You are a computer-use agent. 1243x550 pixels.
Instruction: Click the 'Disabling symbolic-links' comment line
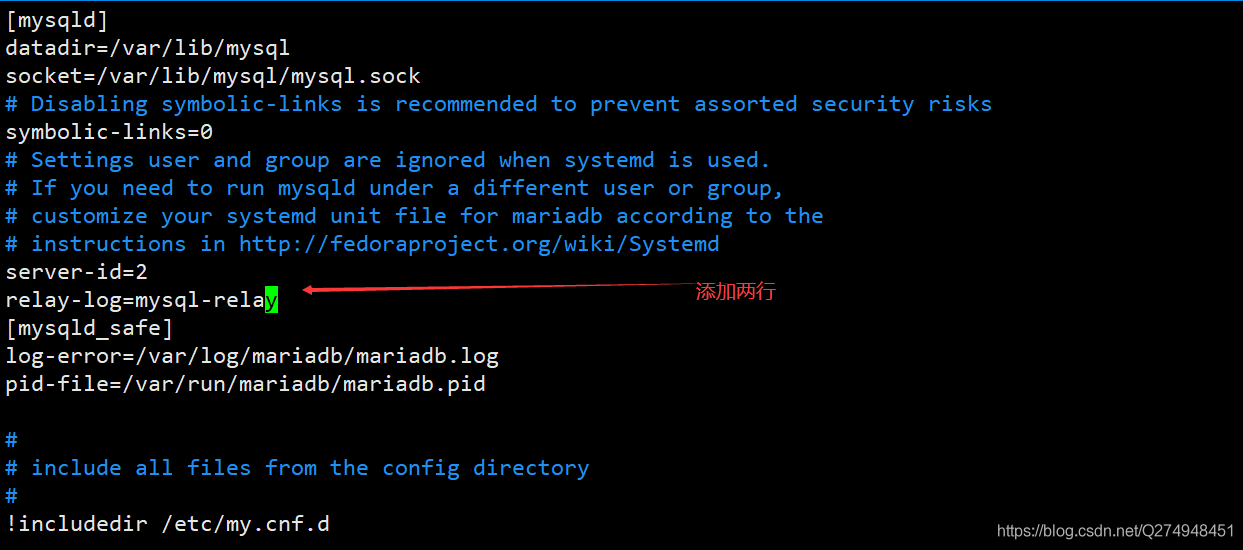coord(498,104)
